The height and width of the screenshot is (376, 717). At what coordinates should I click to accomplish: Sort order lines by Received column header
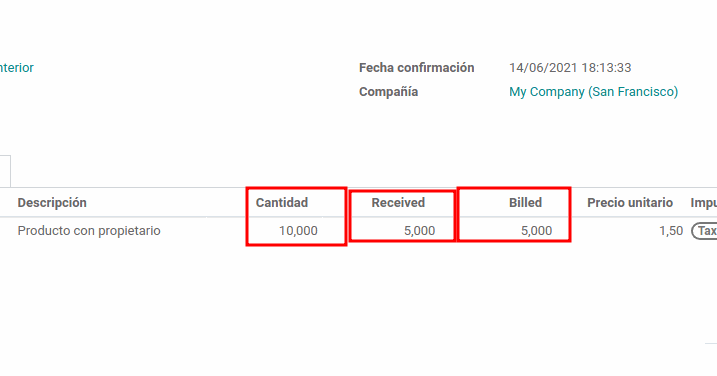click(x=398, y=203)
